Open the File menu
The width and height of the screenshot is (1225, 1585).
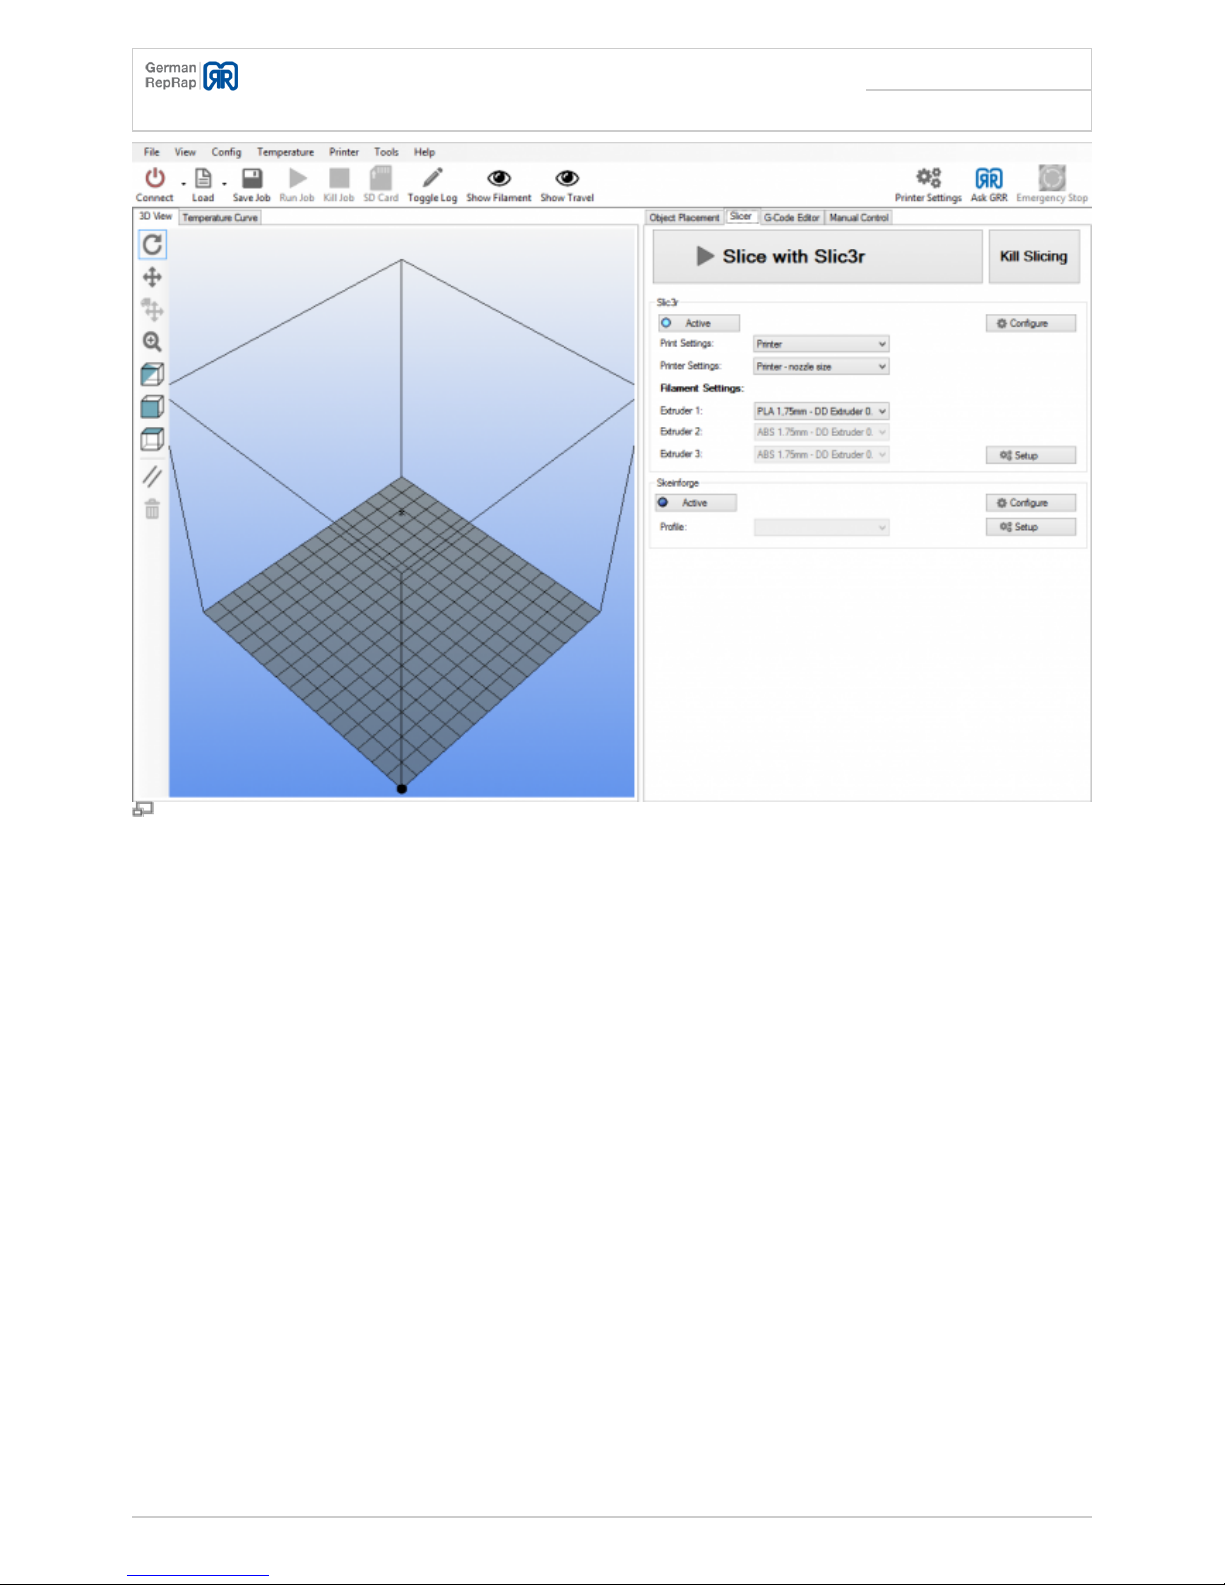tap(152, 152)
